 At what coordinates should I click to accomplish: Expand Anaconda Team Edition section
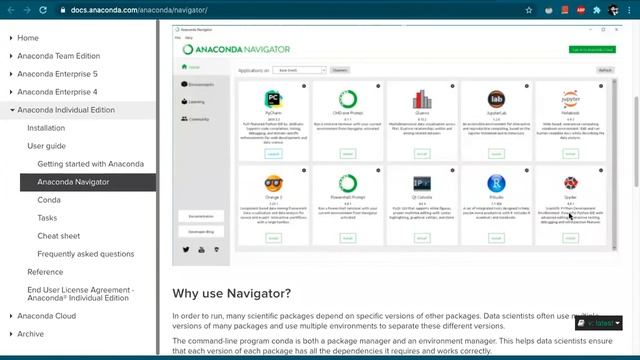point(11,56)
